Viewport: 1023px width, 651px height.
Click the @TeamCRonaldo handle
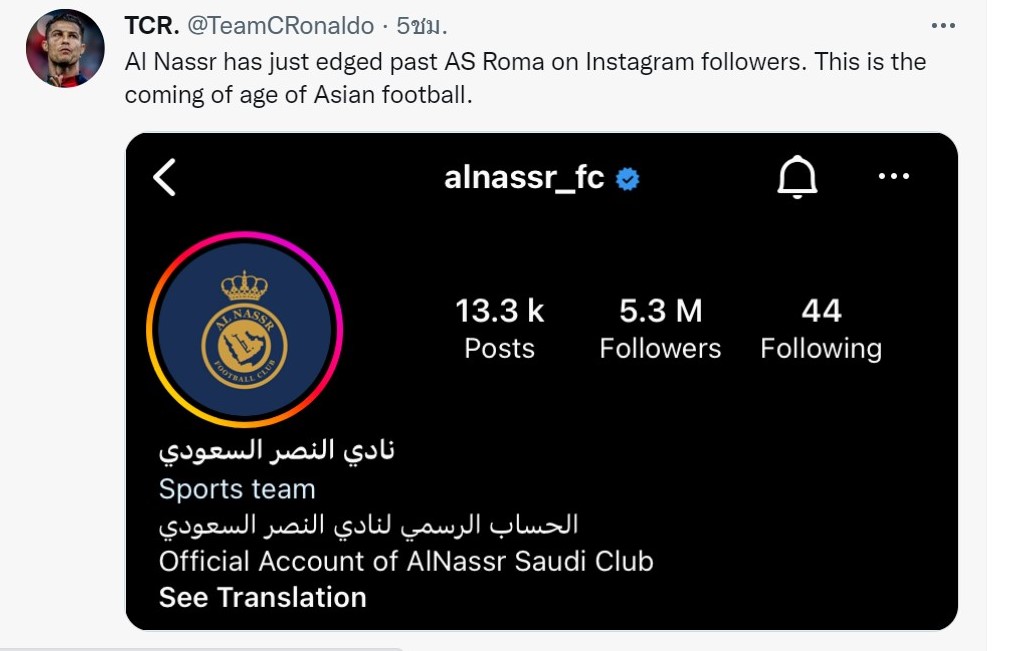click(x=281, y=26)
